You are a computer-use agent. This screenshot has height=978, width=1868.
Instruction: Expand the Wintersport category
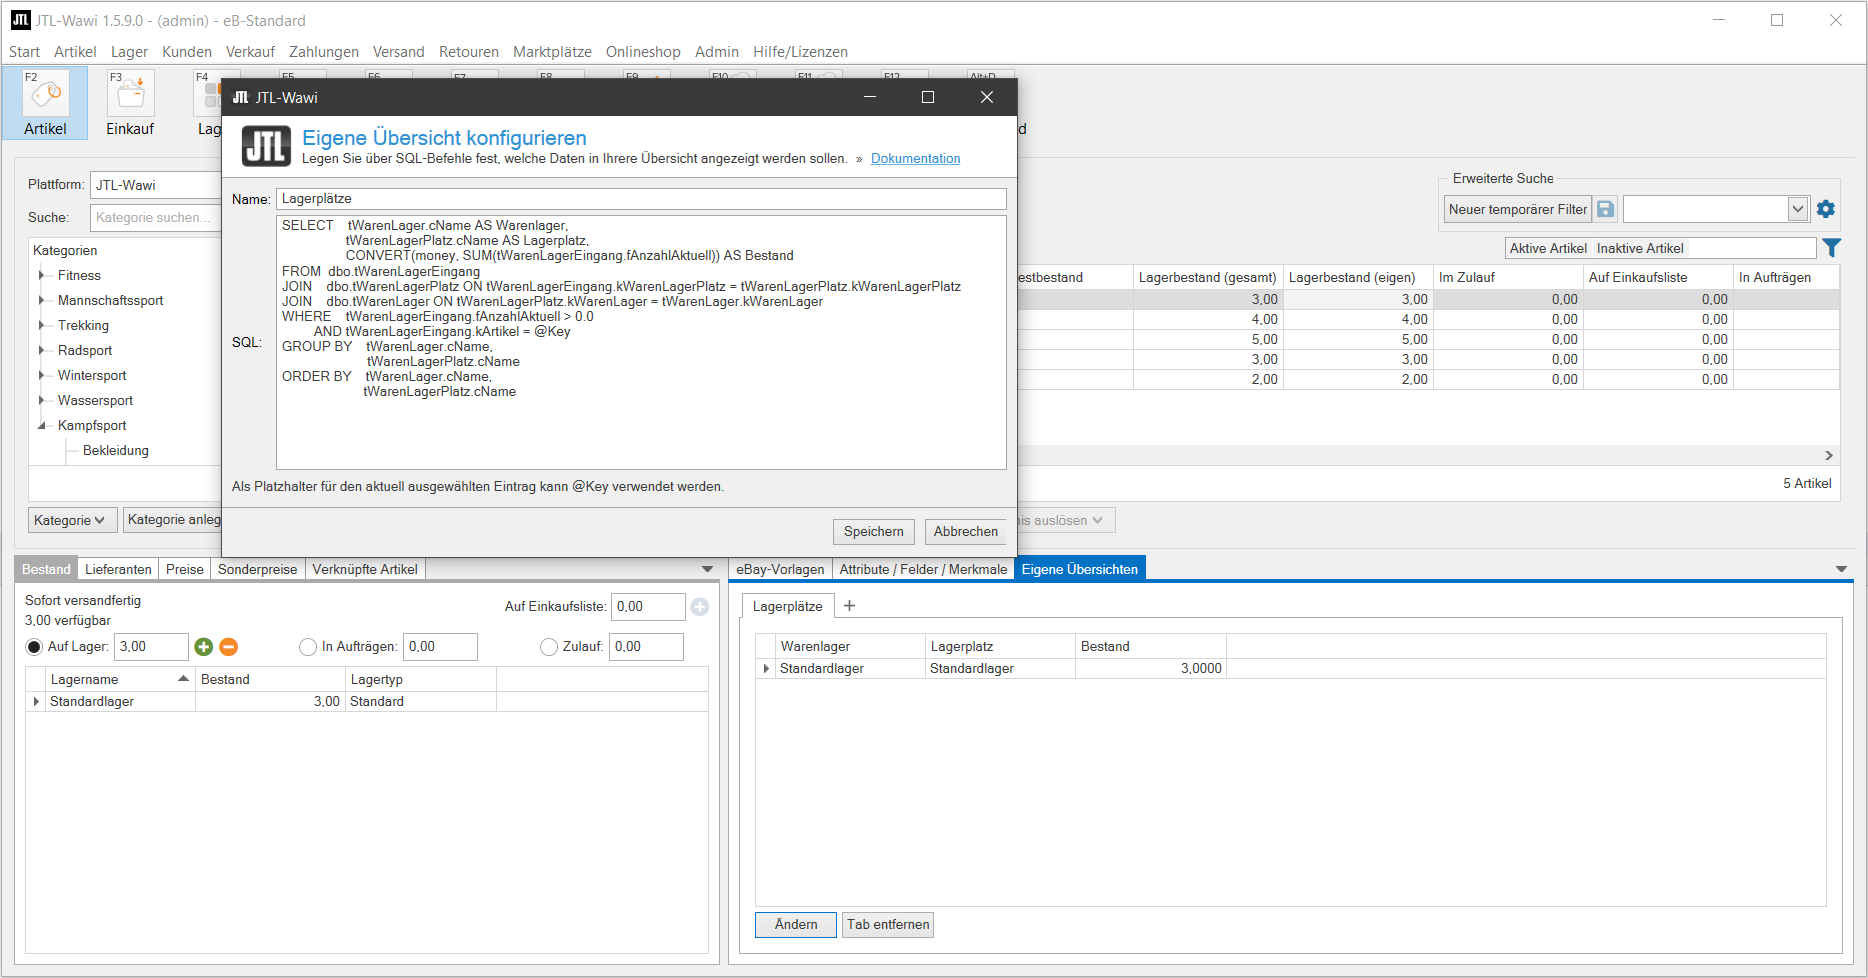pos(41,375)
